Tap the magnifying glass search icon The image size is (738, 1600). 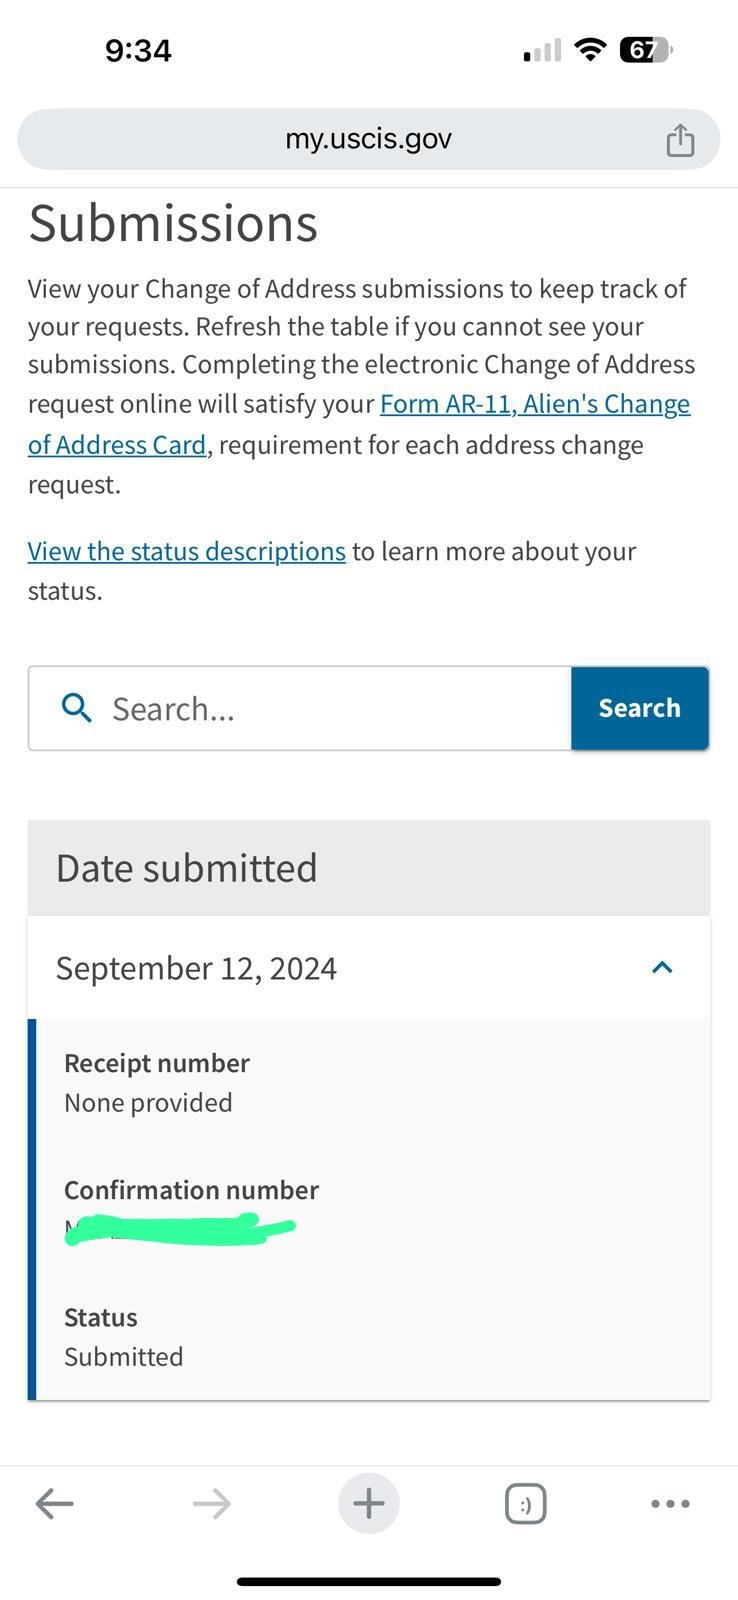click(77, 708)
